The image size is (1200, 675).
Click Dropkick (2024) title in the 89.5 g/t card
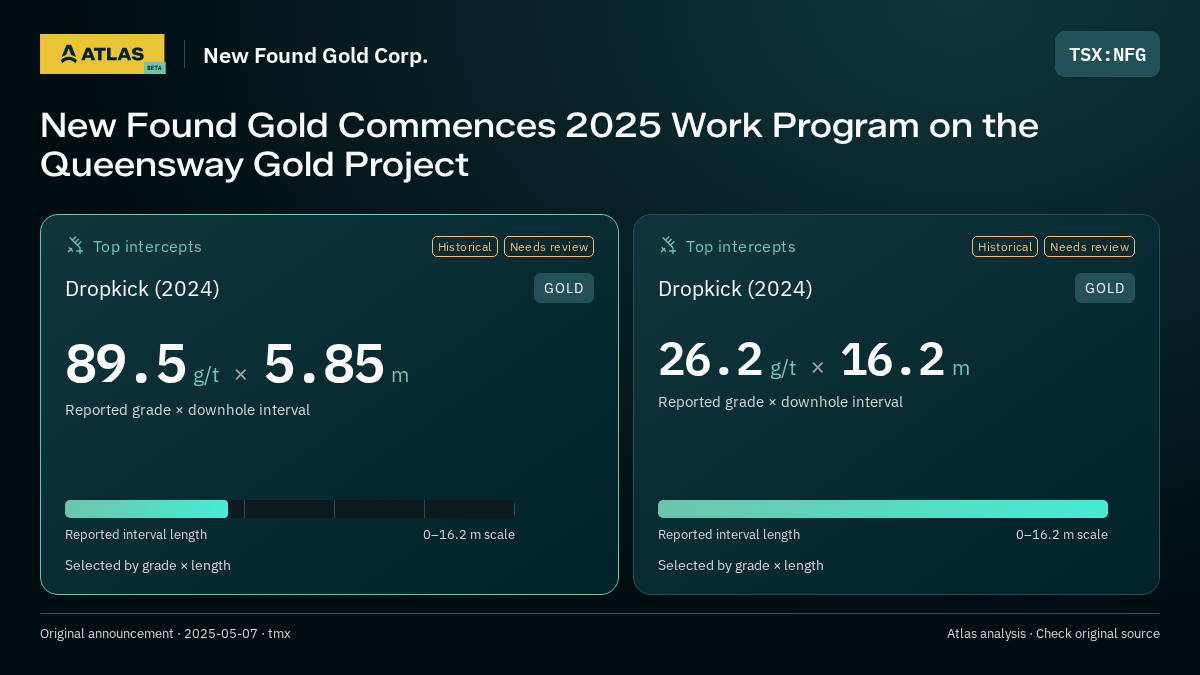point(142,289)
